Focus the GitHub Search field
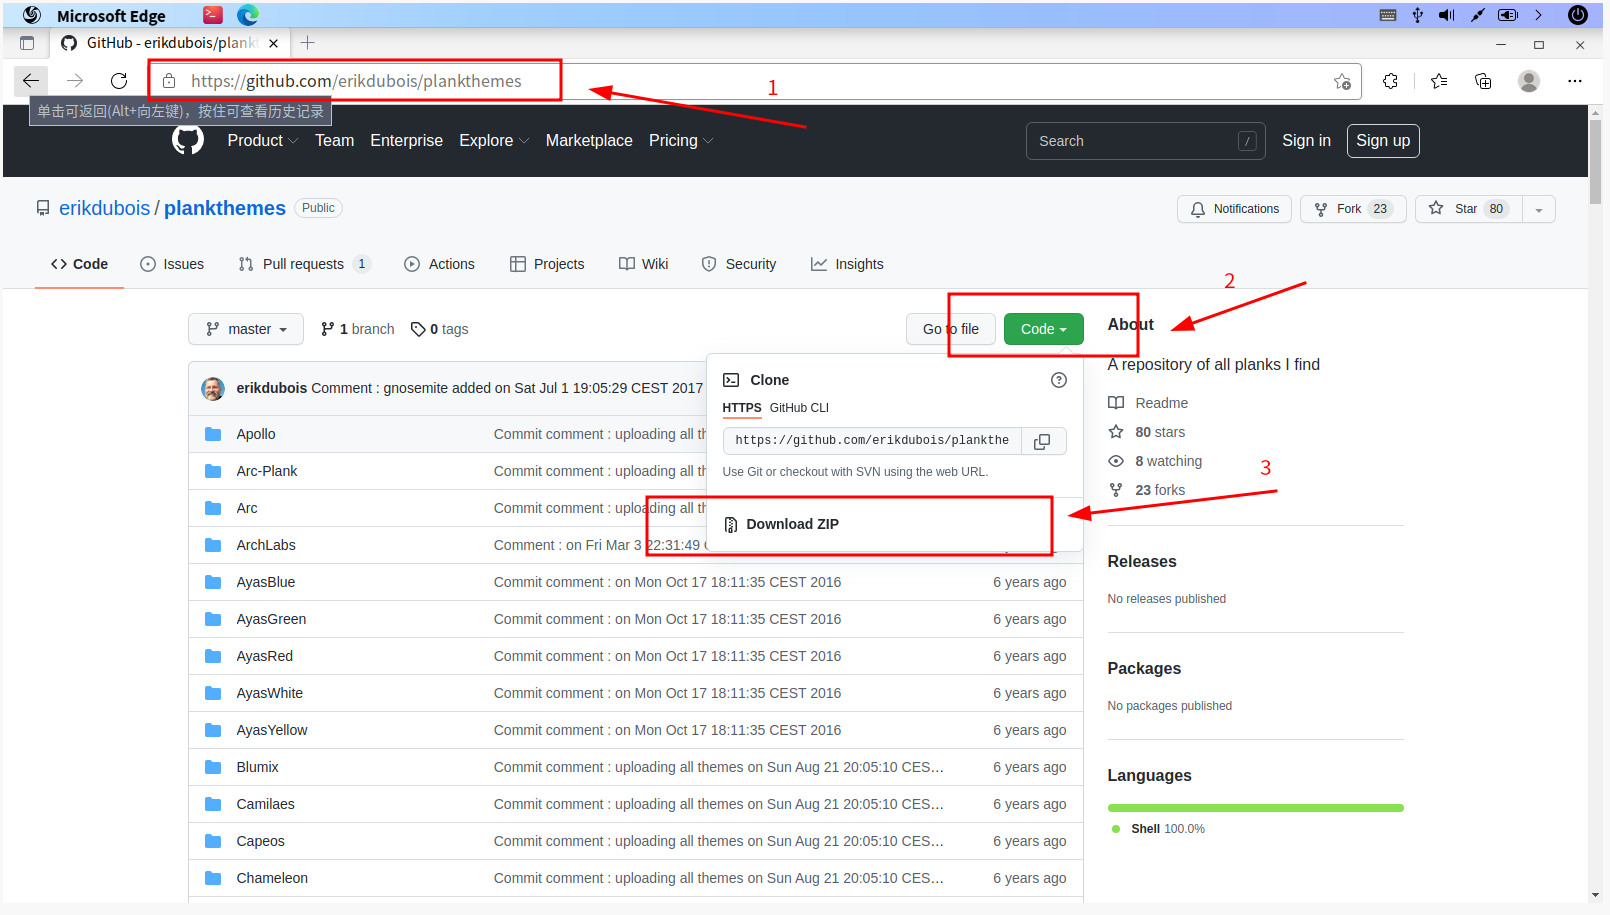The width and height of the screenshot is (1610, 915). tap(1145, 141)
